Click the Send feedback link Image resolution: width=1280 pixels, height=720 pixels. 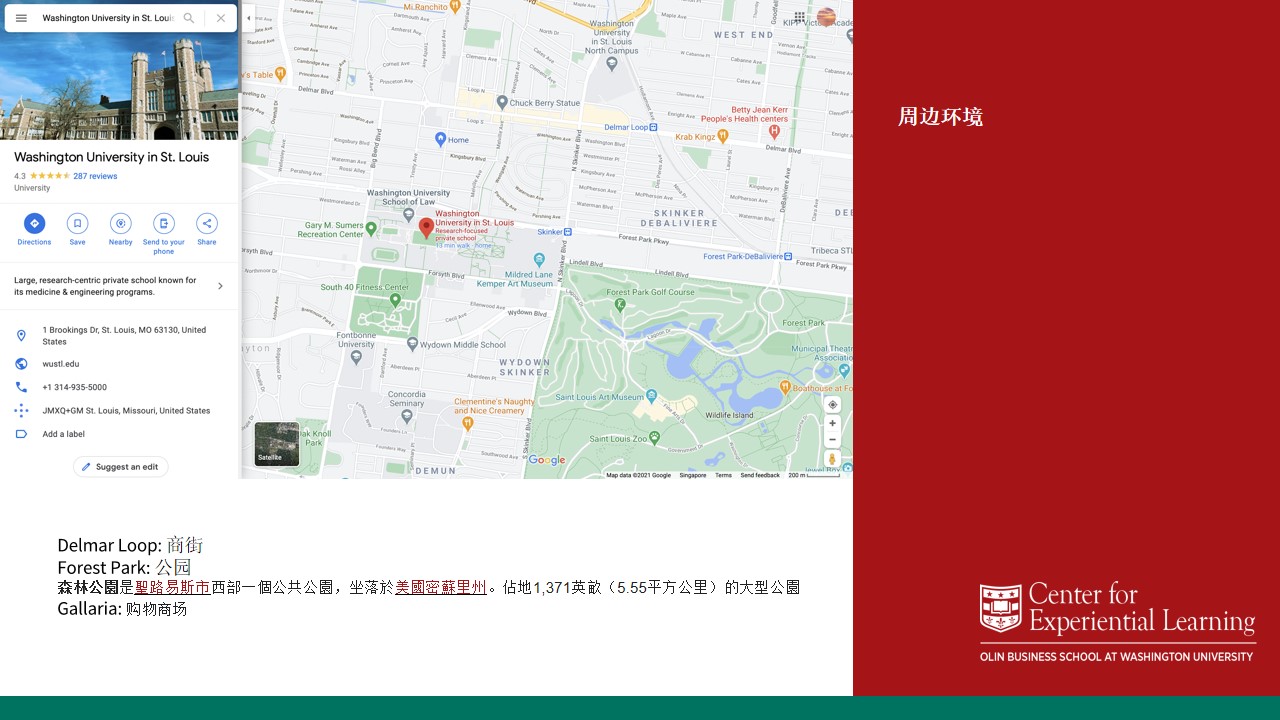click(760, 475)
